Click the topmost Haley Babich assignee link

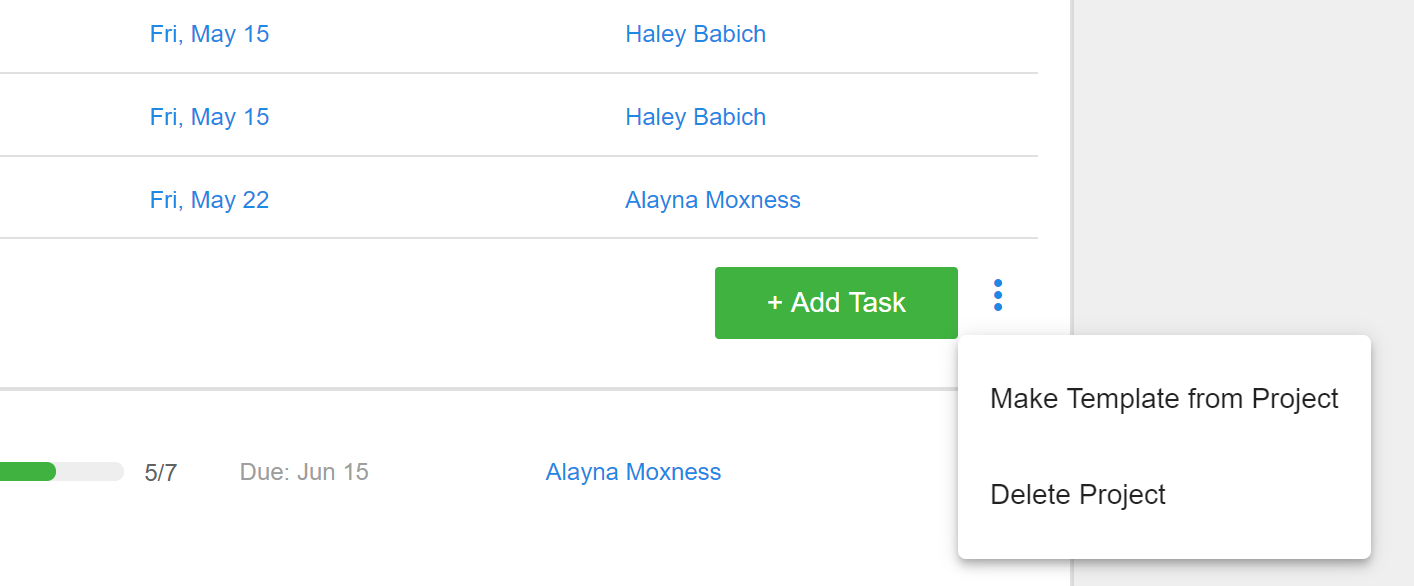point(696,34)
